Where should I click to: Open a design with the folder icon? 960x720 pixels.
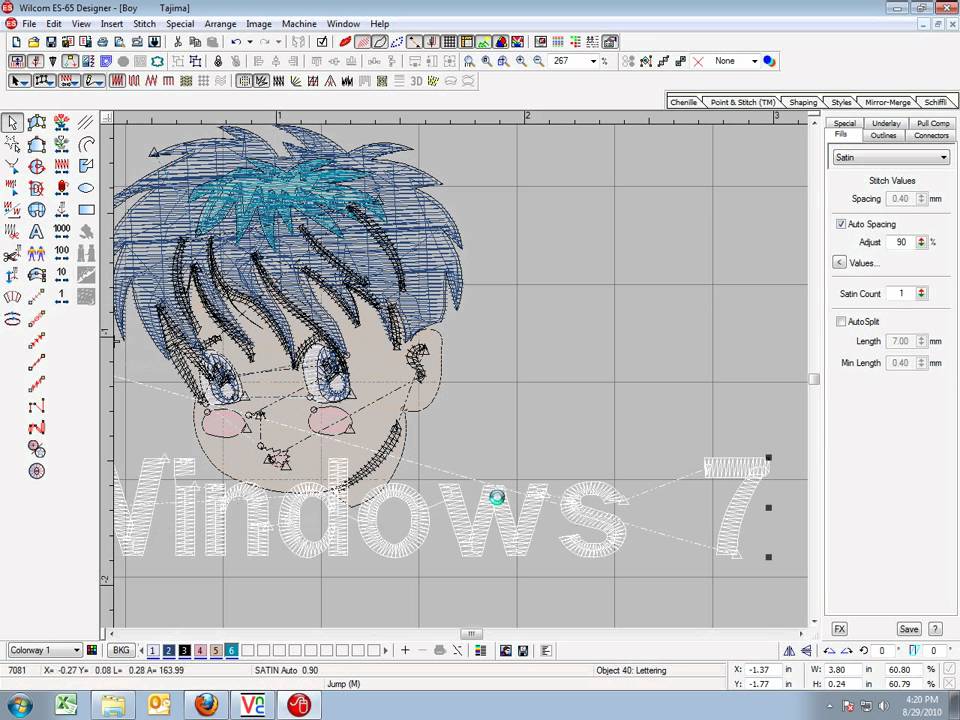point(34,42)
